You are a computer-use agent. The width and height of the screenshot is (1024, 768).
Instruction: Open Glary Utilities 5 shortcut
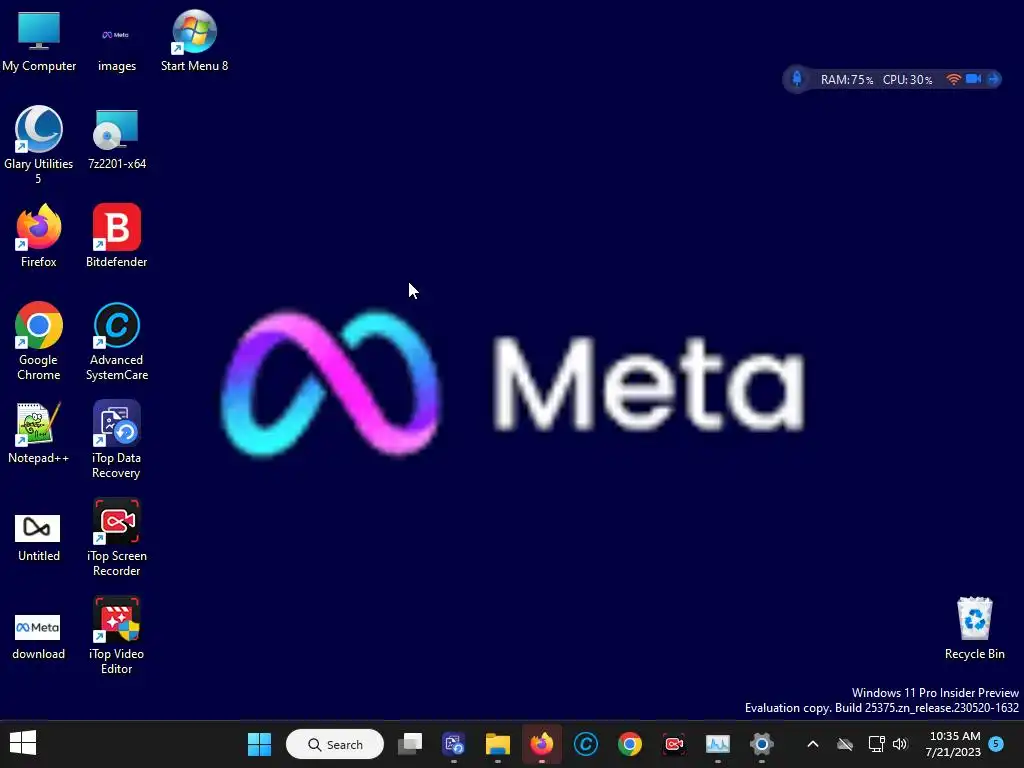tap(39, 145)
